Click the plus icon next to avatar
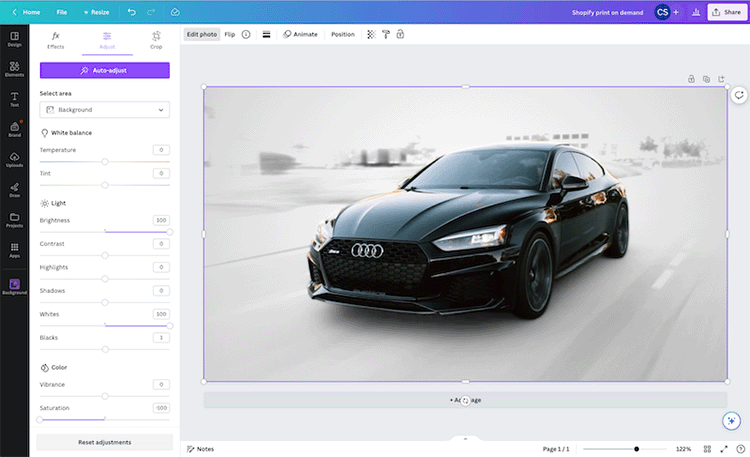The width and height of the screenshot is (750, 457). tap(676, 12)
